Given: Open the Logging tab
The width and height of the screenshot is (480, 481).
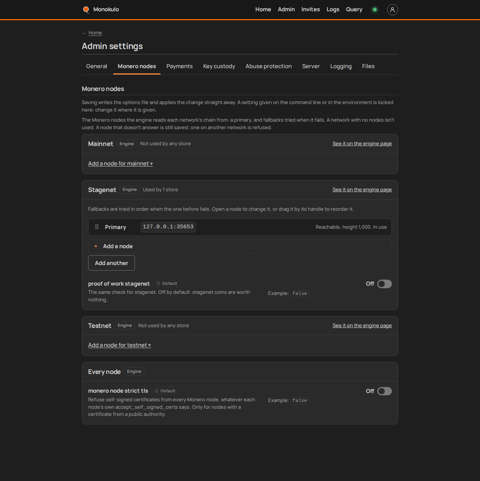Looking at the screenshot, I should (x=341, y=66).
